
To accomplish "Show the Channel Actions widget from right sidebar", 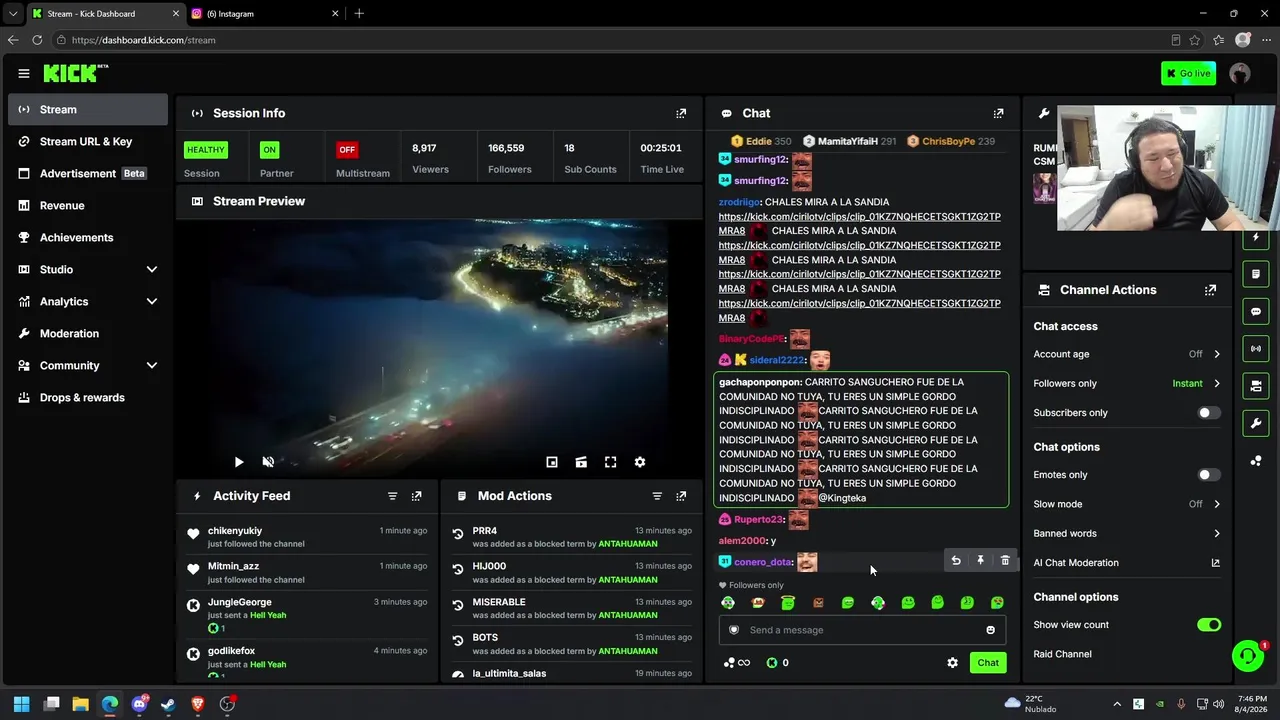I will [x=1256, y=386].
